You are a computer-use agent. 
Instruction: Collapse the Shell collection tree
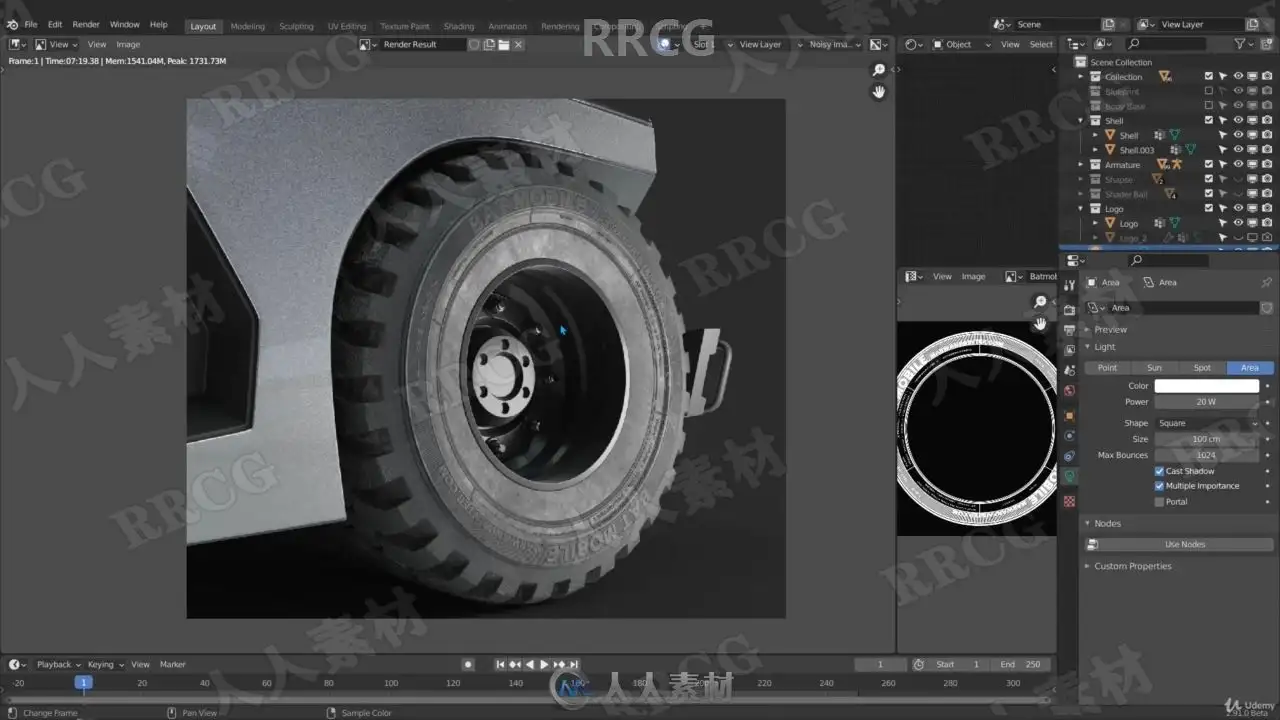(x=1081, y=121)
